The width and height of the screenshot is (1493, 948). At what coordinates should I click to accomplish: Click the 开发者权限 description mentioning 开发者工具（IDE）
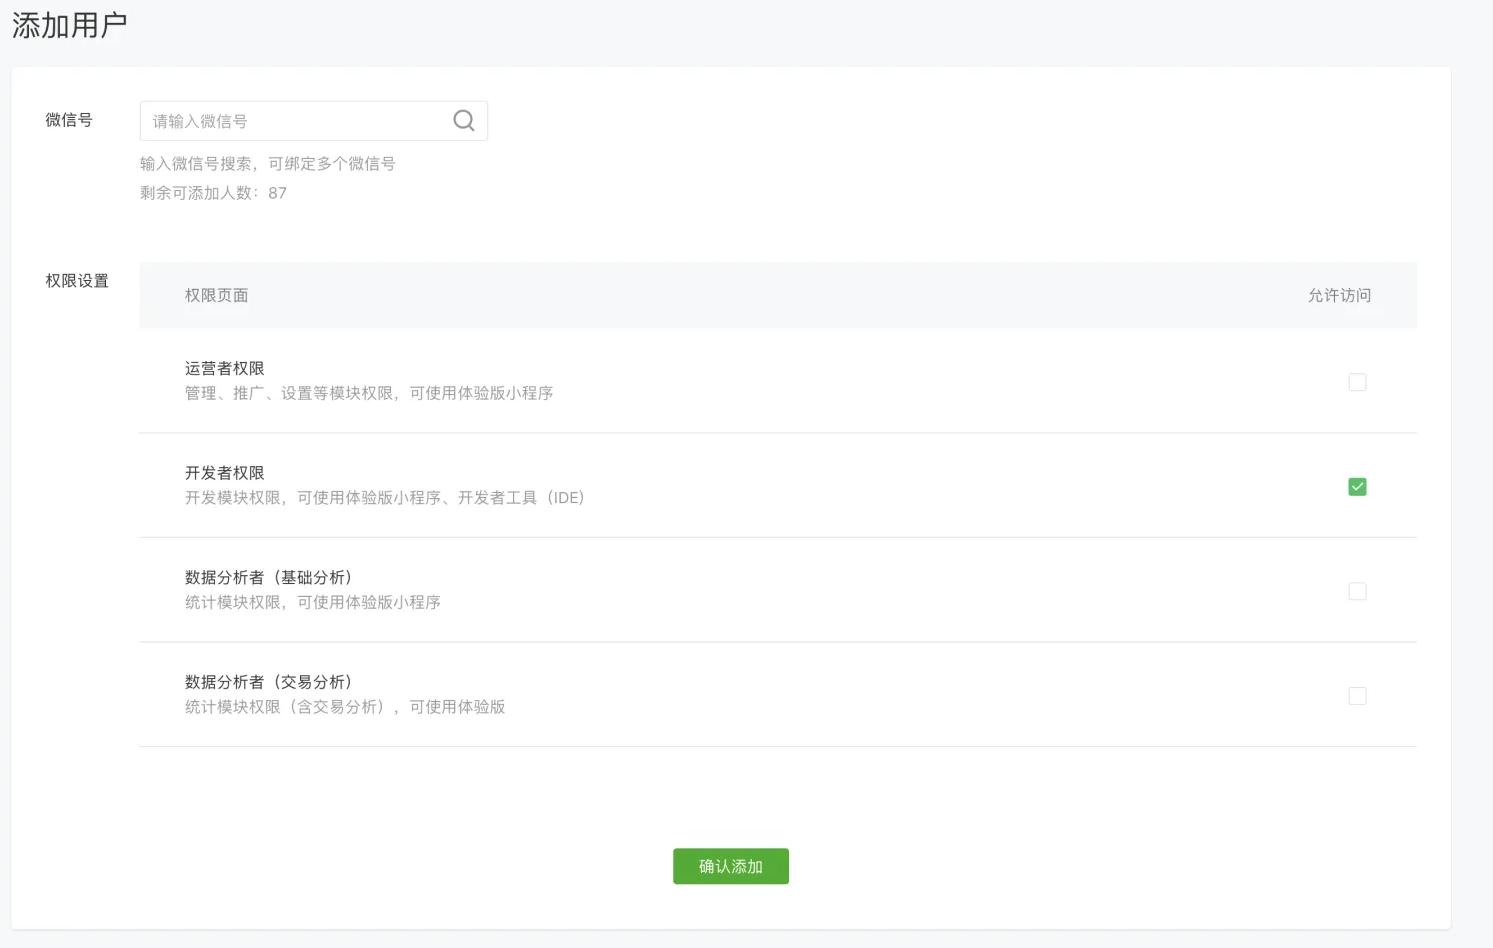[x=384, y=498]
